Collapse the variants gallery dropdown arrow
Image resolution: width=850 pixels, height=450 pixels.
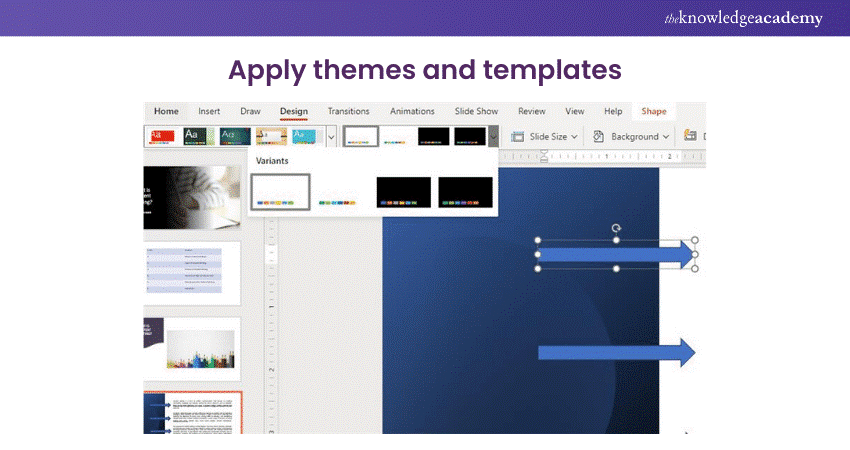493,136
